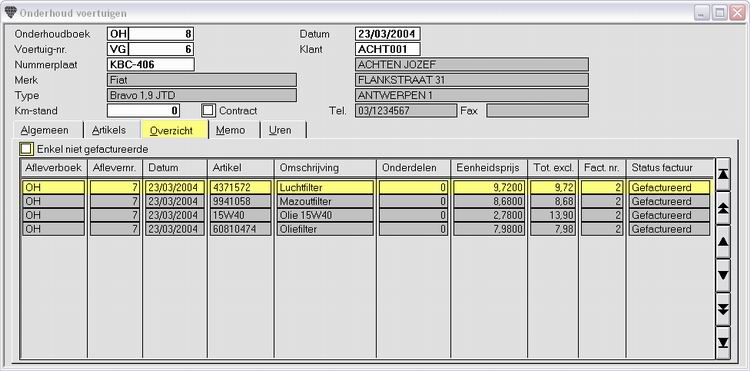
Task: Click Merk field showing Fiat
Action: (x=202, y=80)
